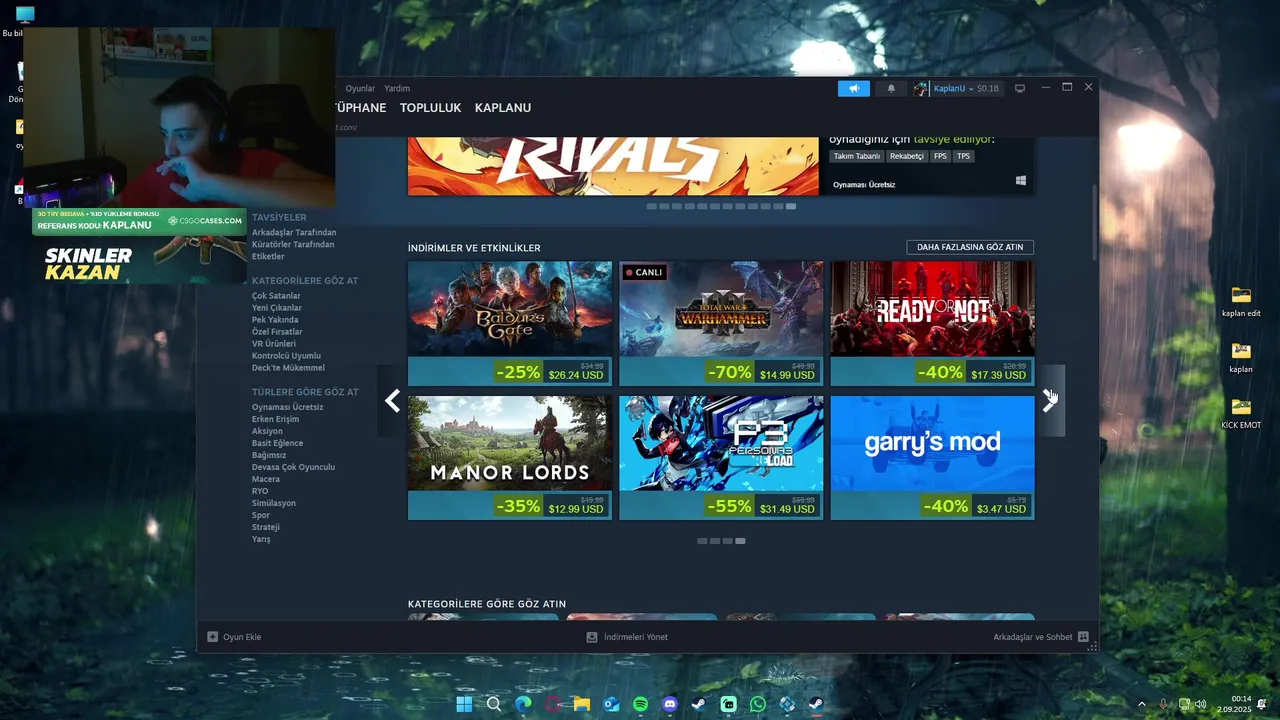1280x720 pixels.
Task: Open Steam announcements megaphone button
Action: 854,88
